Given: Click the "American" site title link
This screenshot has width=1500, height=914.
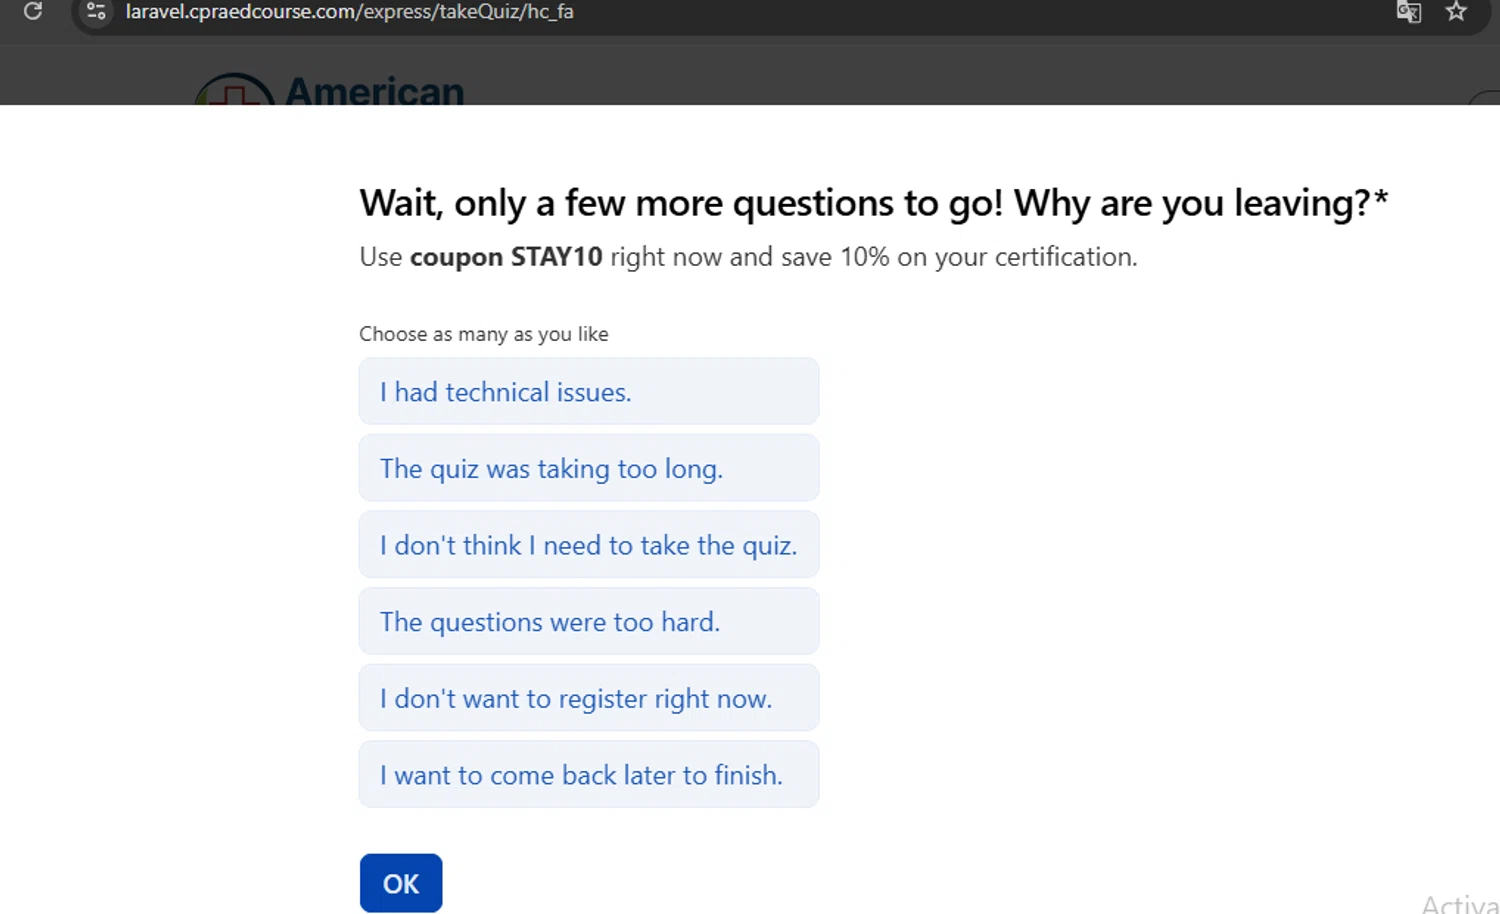Looking at the screenshot, I should pyautogui.click(x=374, y=92).
